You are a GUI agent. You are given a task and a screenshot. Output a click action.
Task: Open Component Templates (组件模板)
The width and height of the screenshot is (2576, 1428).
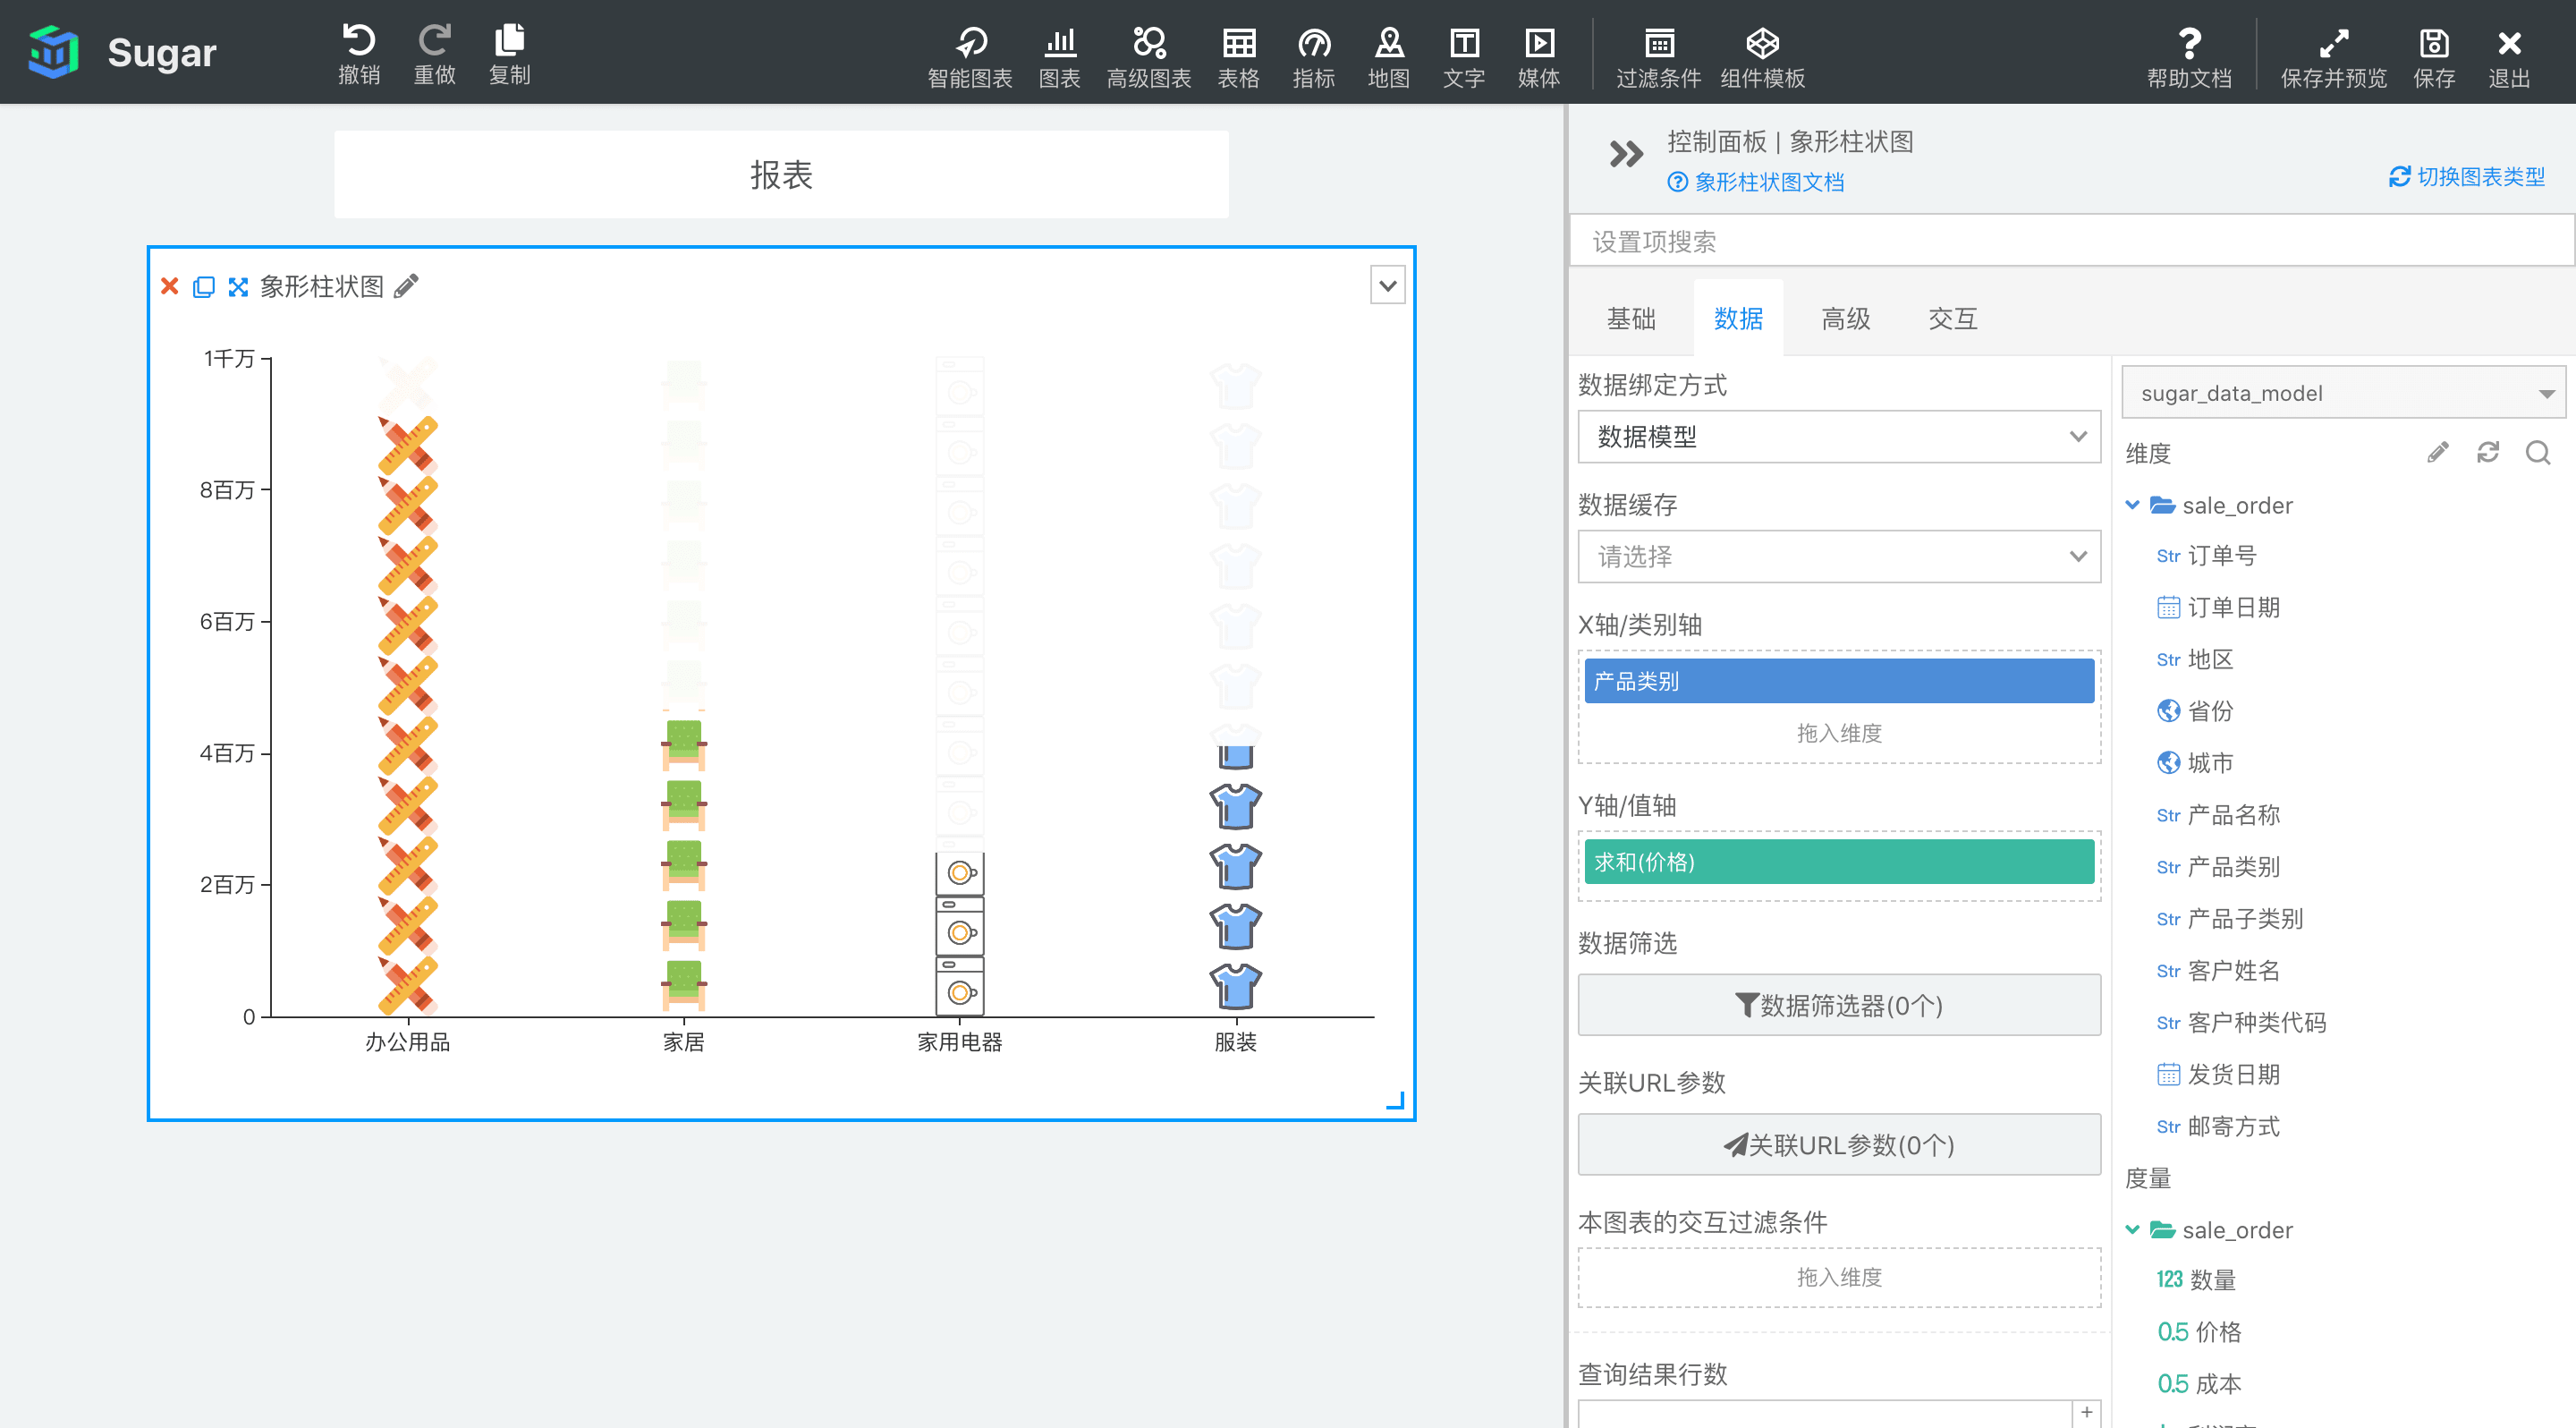(1763, 57)
